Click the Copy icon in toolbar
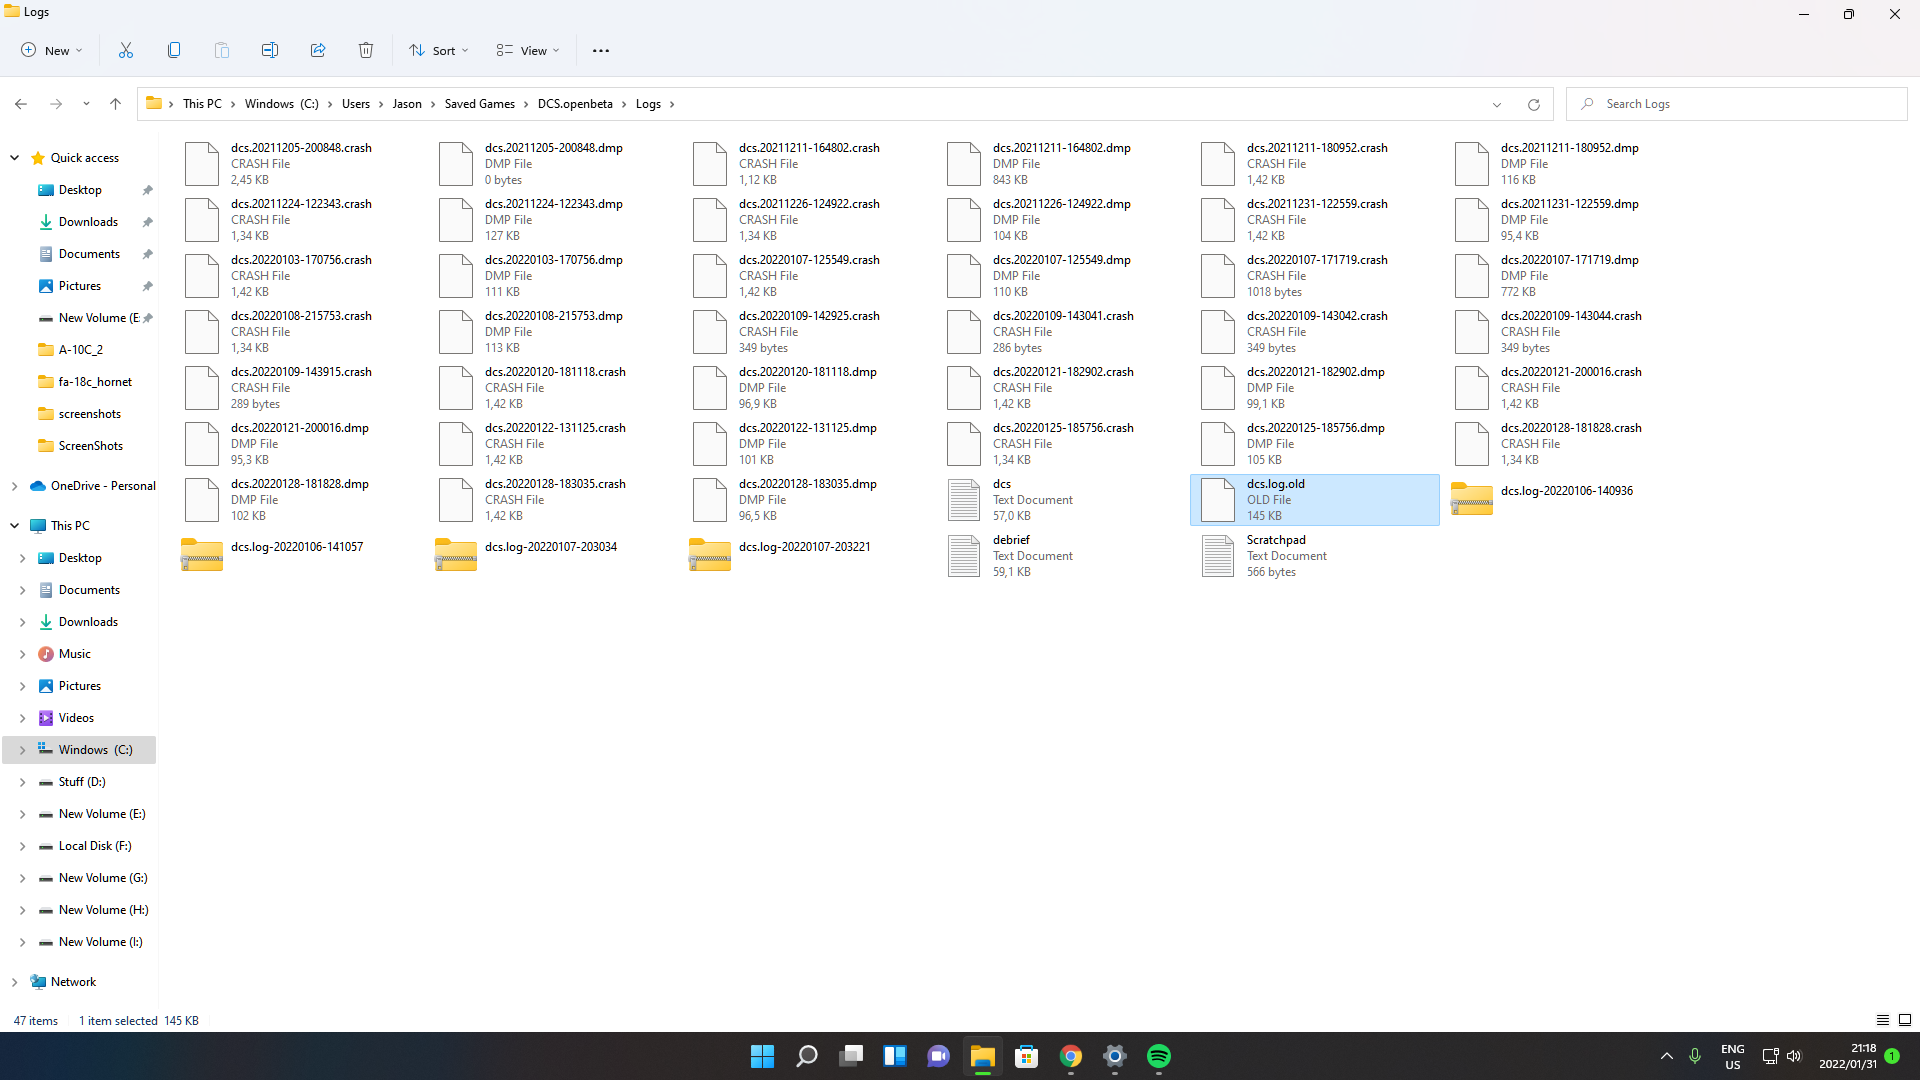 174,50
